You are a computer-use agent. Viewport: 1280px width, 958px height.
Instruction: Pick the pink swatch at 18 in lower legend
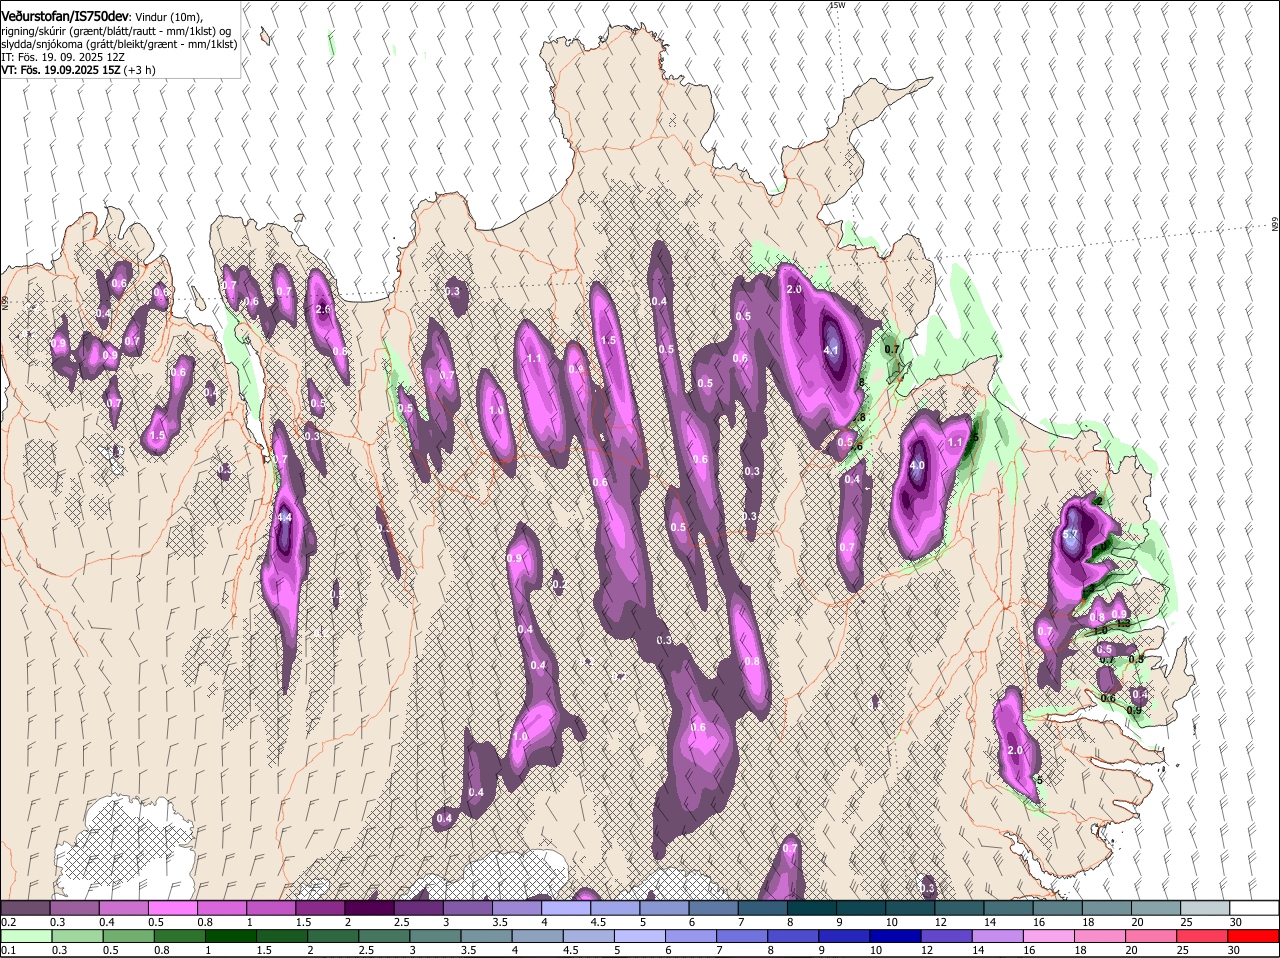[x=1100, y=937]
